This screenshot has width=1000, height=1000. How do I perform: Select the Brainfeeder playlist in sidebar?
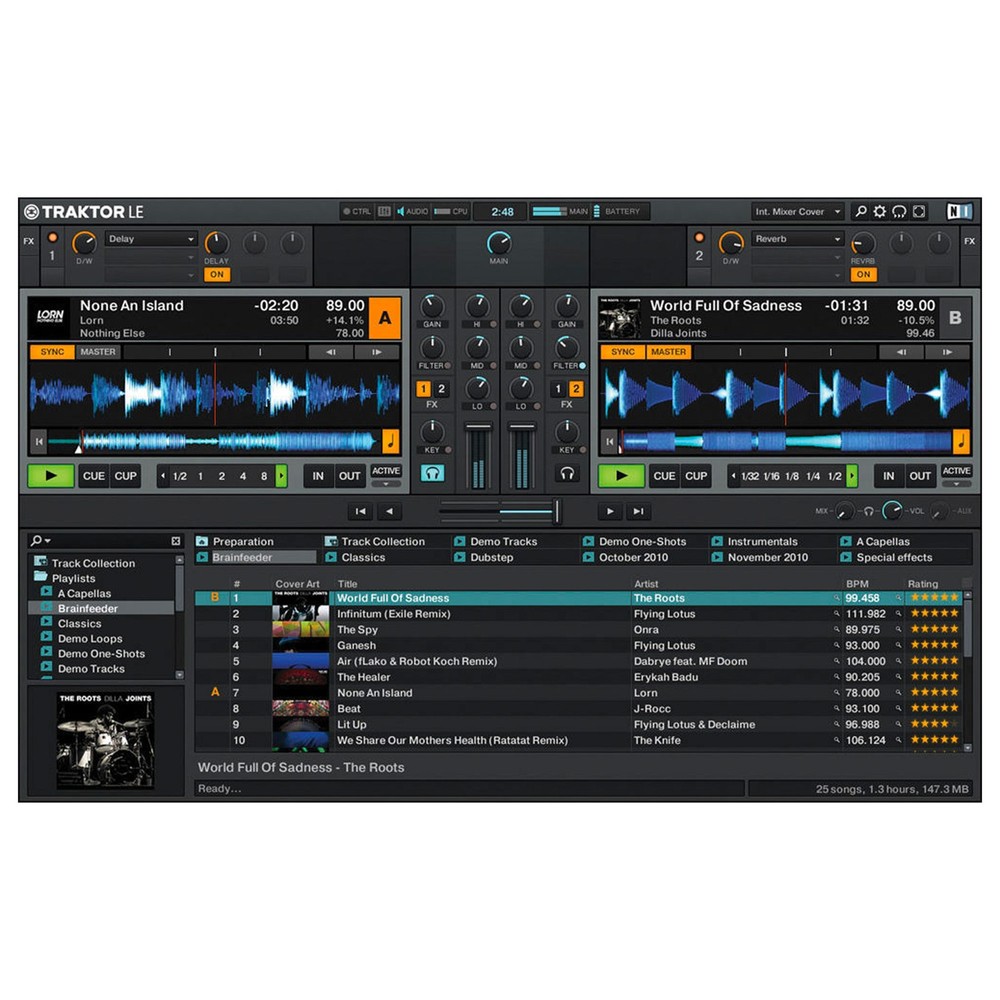[x=87, y=607]
